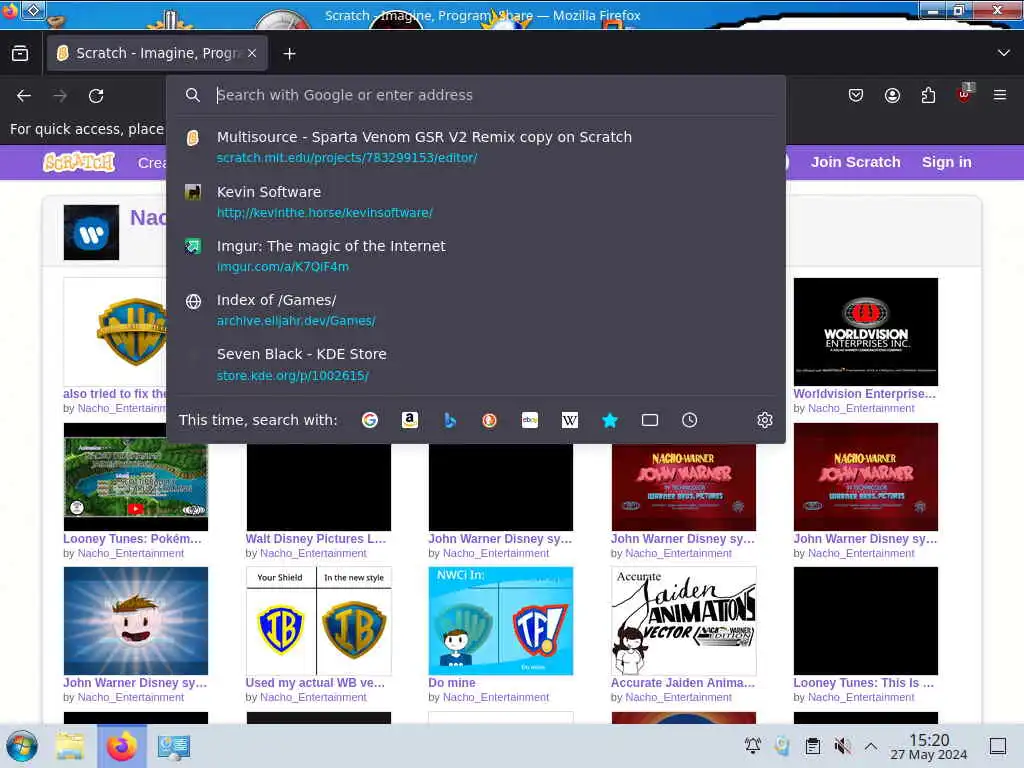Open notifications bell in system tray
Screen dimensions: 1024x768
752,746
